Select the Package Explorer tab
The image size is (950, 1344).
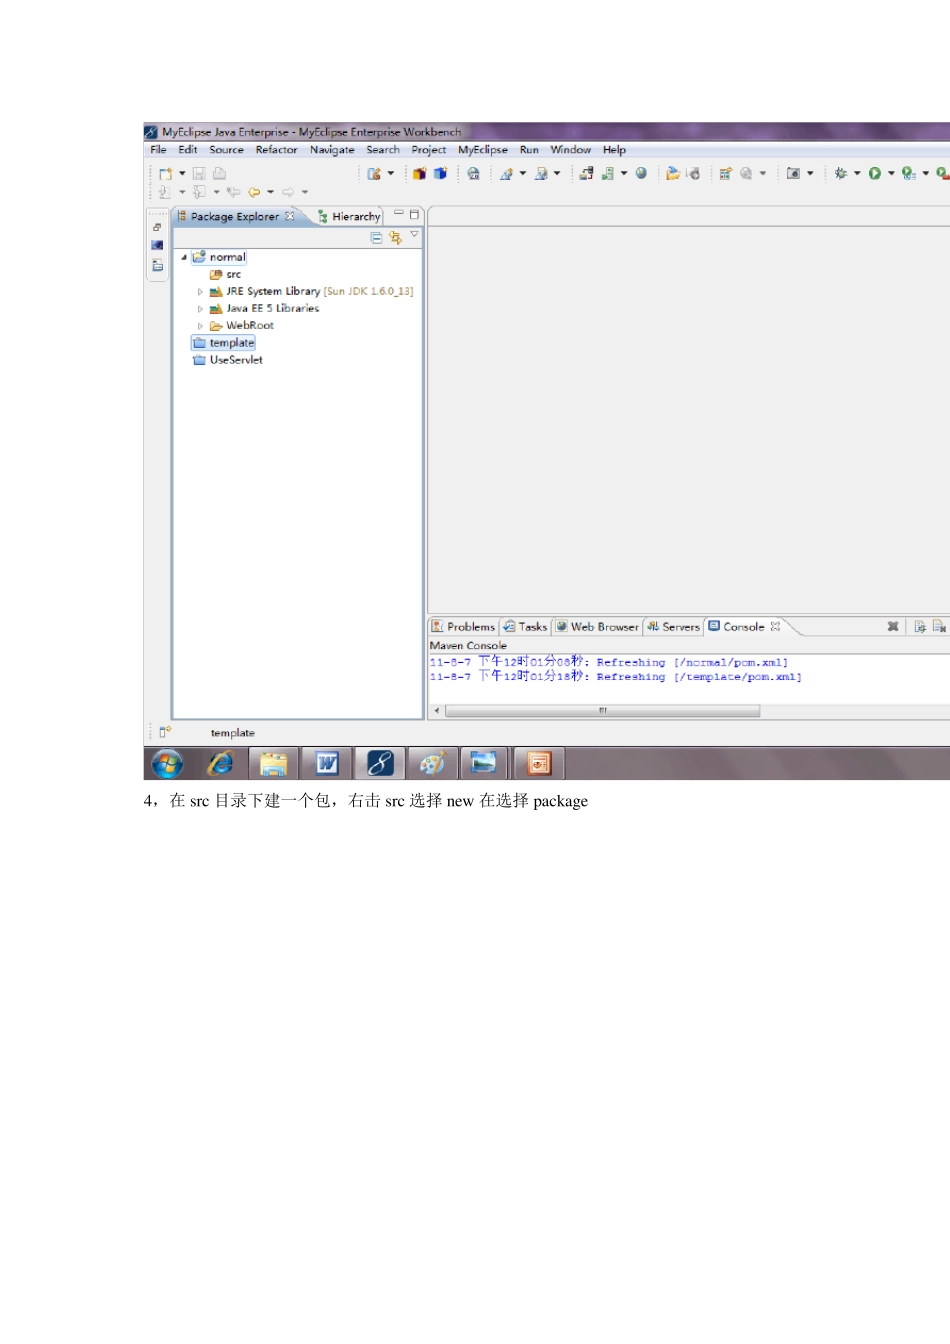tap(235, 216)
